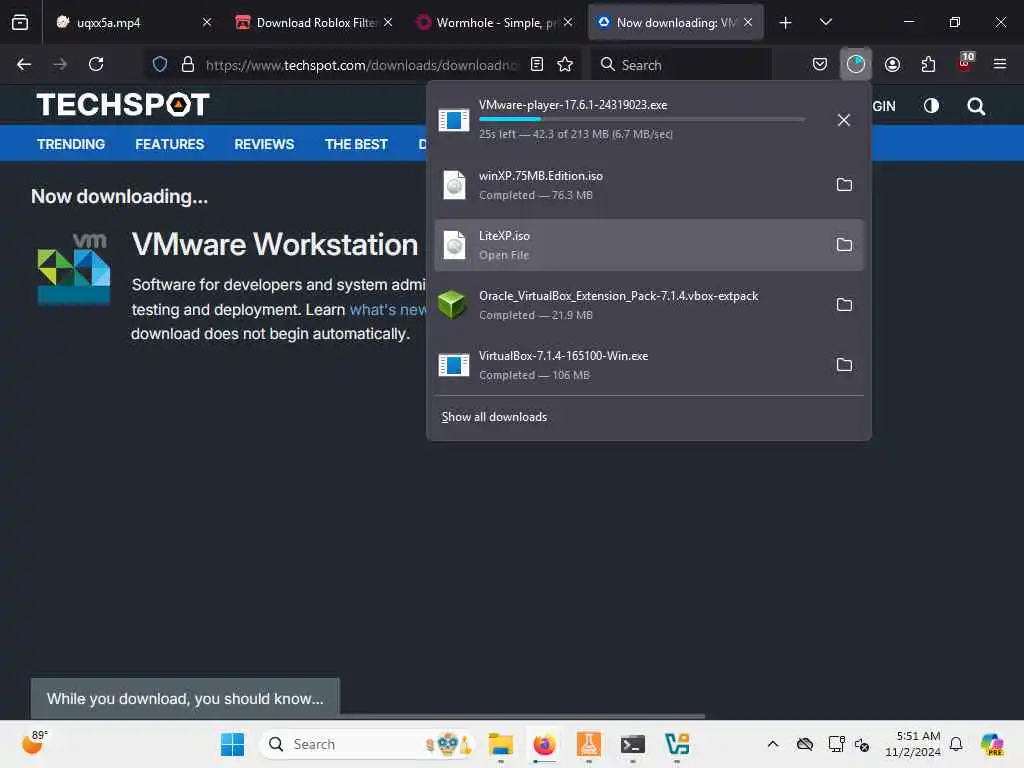Image resolution: width=1024 pixels, height=768 pixels.
Task: Expand the list all tabs chevron
Action: tap(825, 22)
